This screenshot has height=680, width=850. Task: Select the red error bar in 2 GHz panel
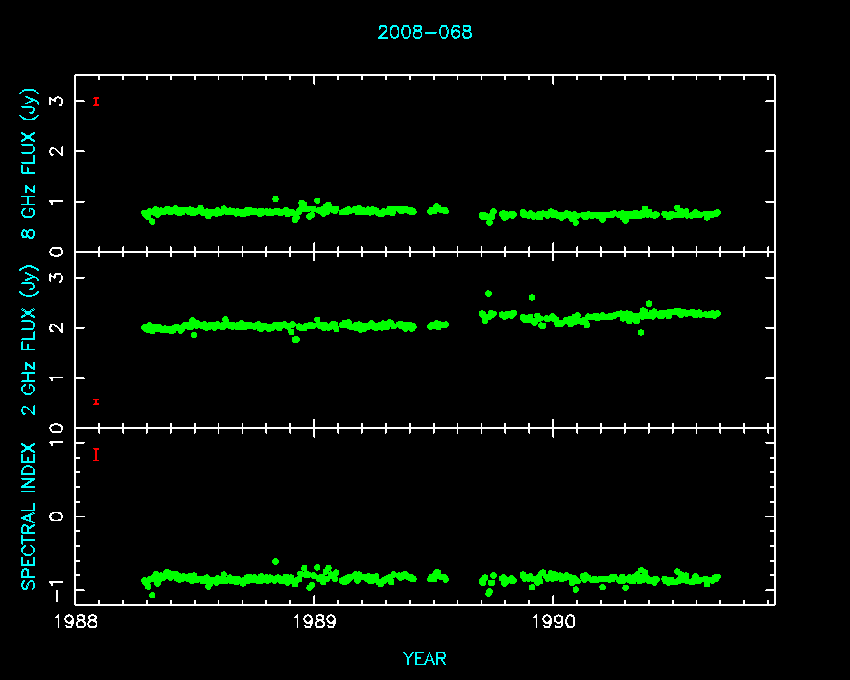(x=96, y=402)
